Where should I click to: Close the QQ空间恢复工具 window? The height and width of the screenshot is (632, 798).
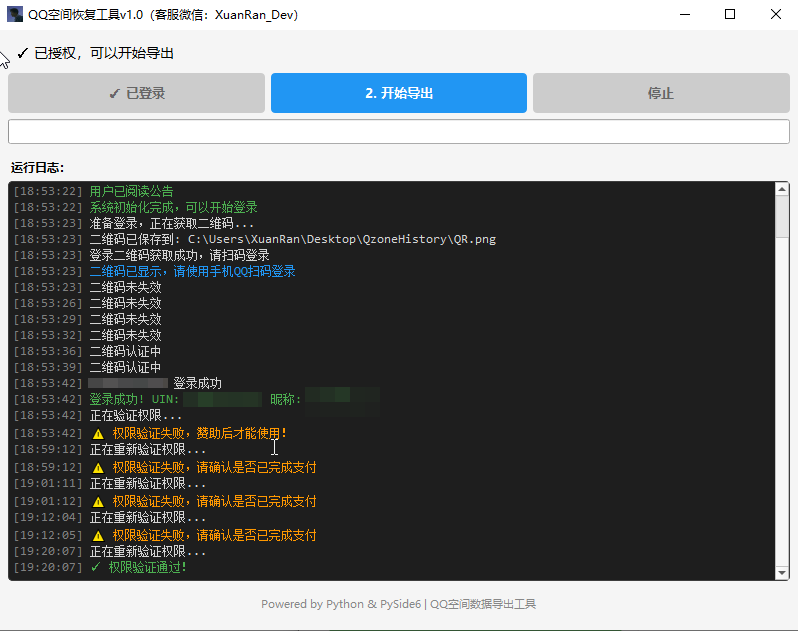tap(775, 15)
